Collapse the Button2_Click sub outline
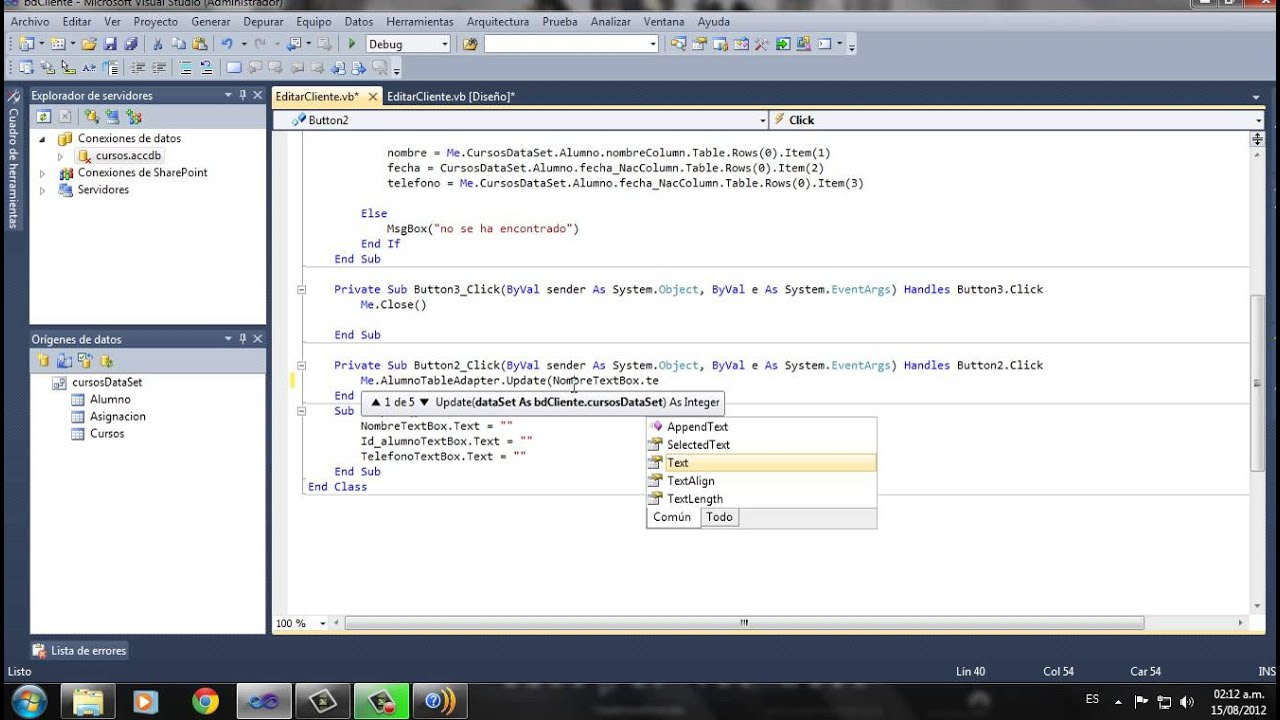Viewport: 1280px width, 720px height. click(300, 365)
